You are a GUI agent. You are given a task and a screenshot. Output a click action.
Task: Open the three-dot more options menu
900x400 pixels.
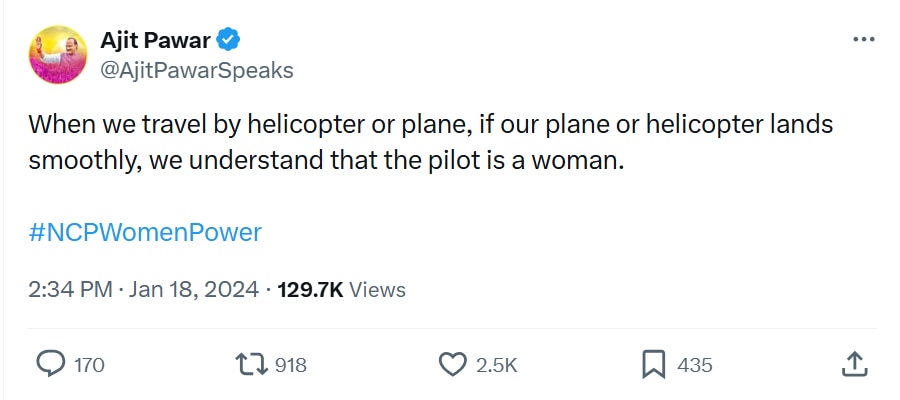click(x=863, y=39)
